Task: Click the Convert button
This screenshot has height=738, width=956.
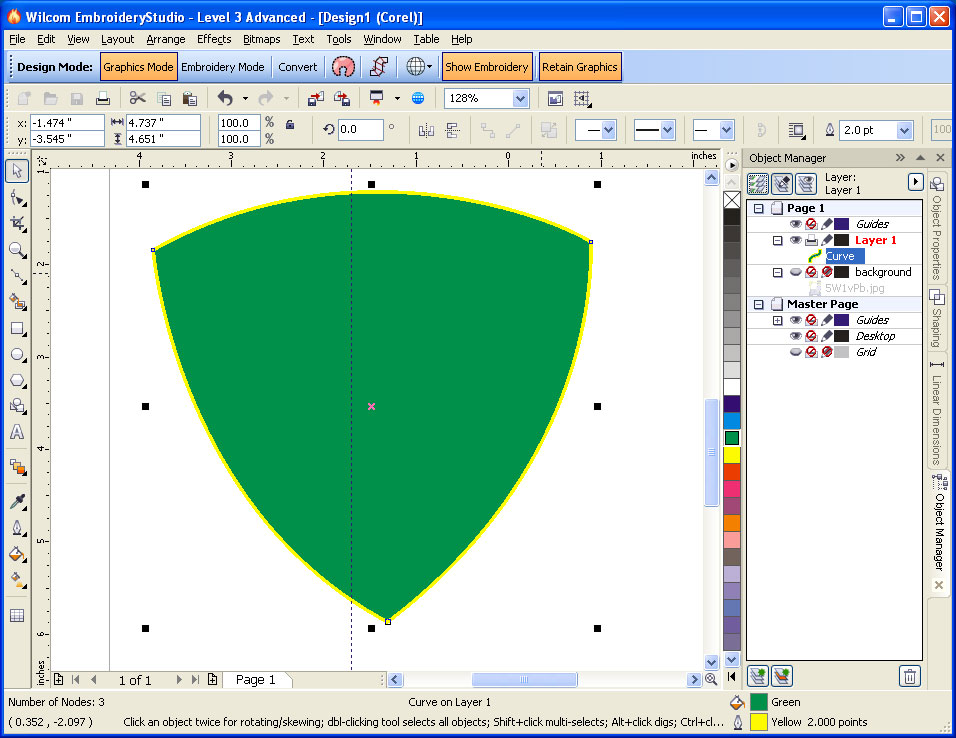Action: 297,67
